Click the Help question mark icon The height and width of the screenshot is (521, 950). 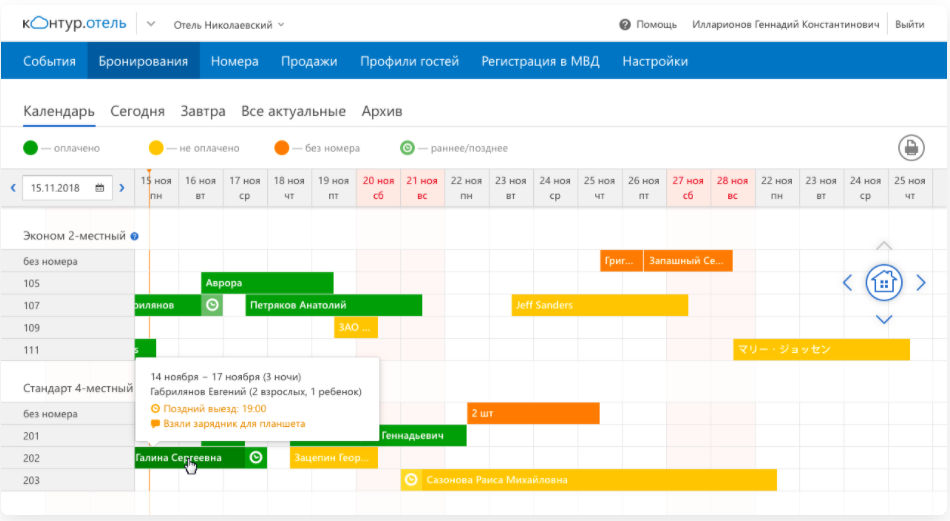(x=625, y=24)
